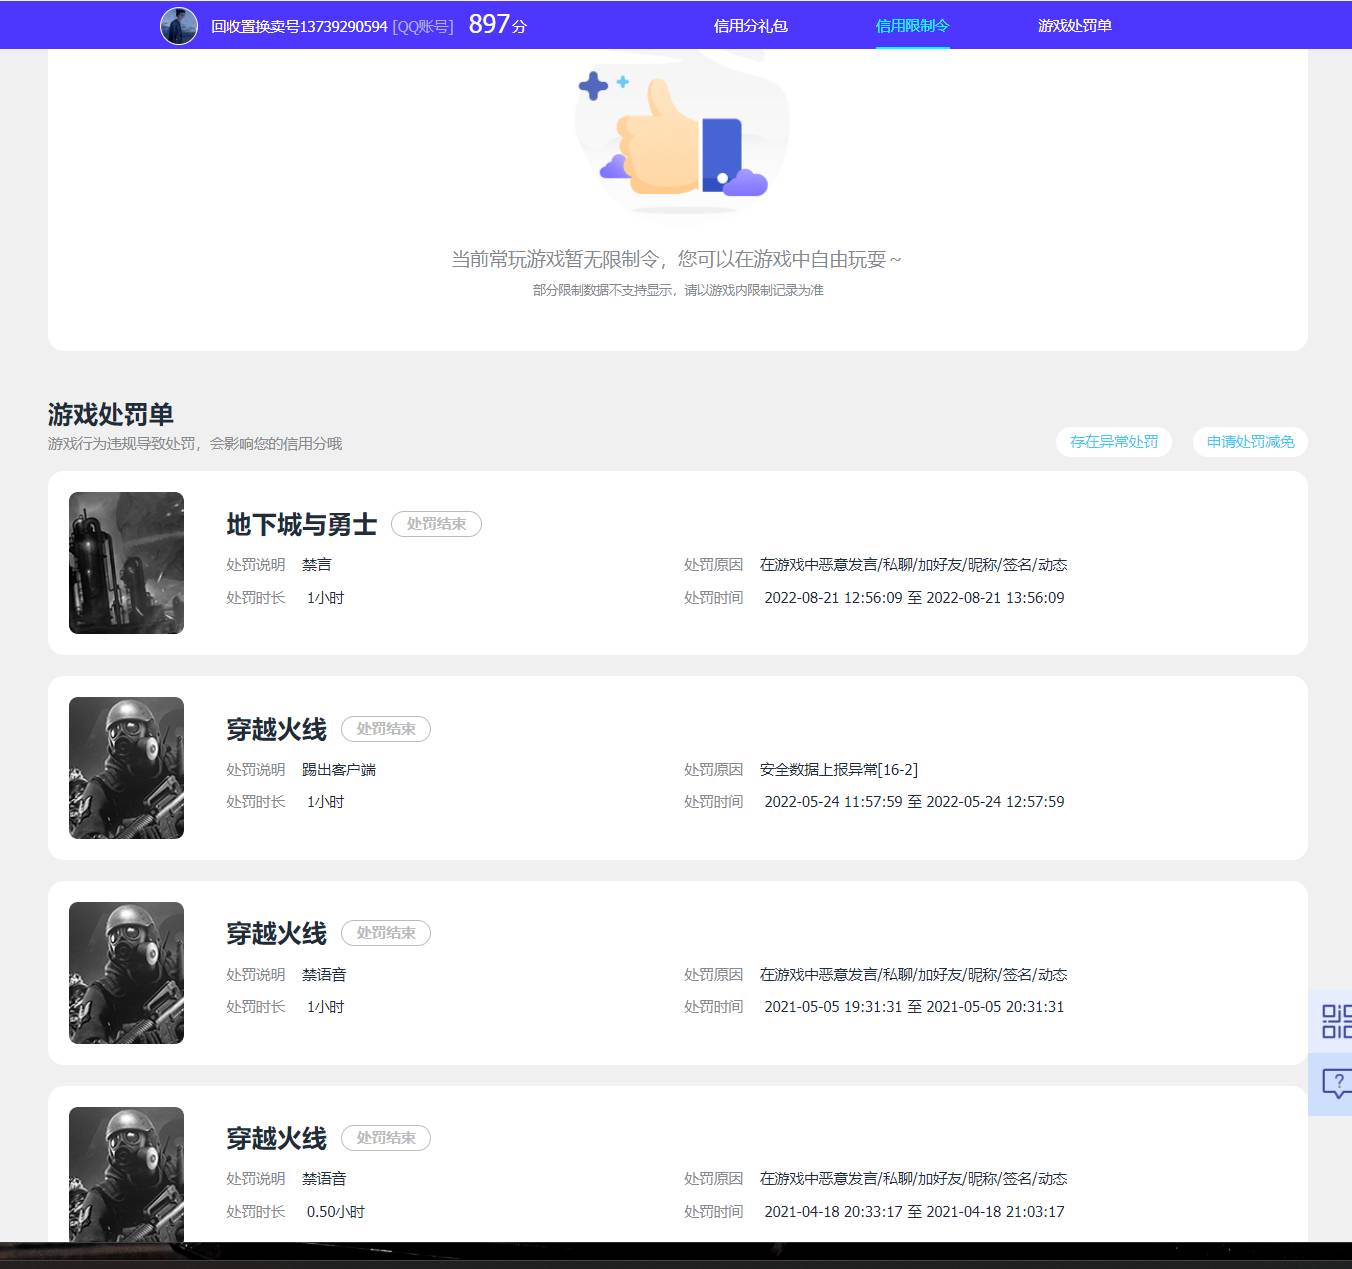
Task: Click the 地下城与勇士 game title text
Action: click(300, 524)
